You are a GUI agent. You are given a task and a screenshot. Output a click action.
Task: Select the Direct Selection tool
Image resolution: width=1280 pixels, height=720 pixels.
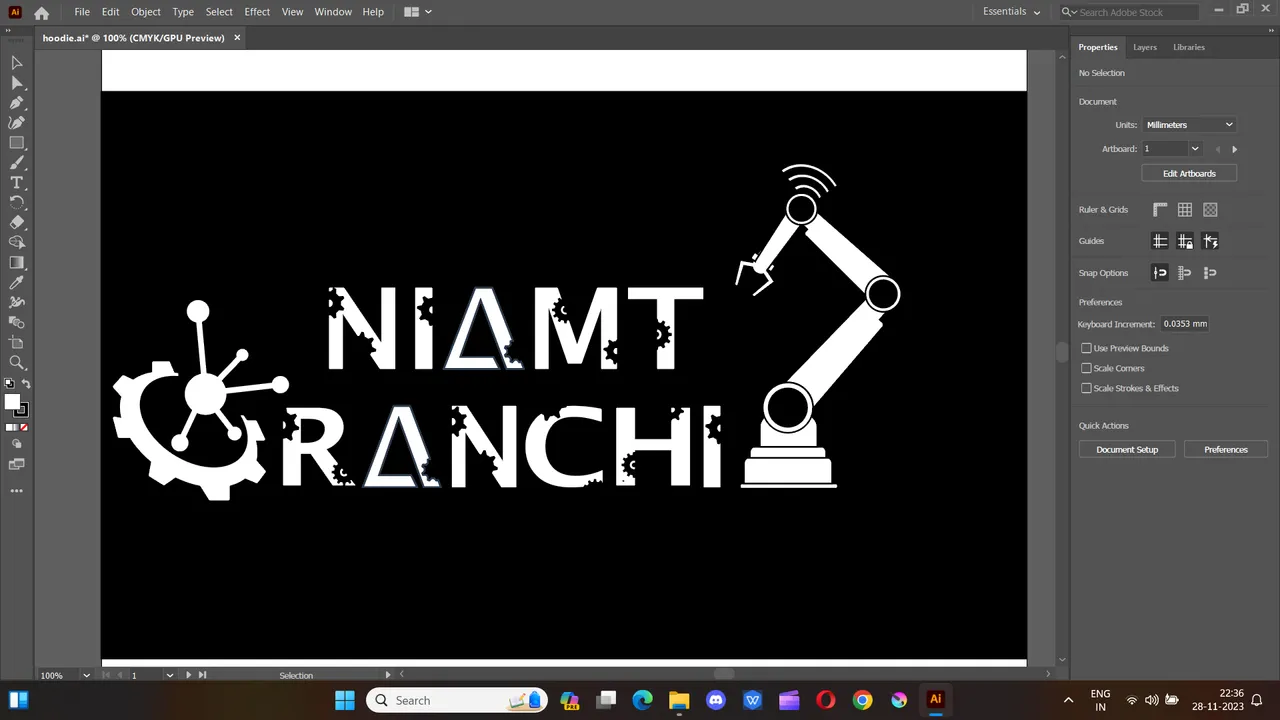pyautogui.click(x=17, y=82)
